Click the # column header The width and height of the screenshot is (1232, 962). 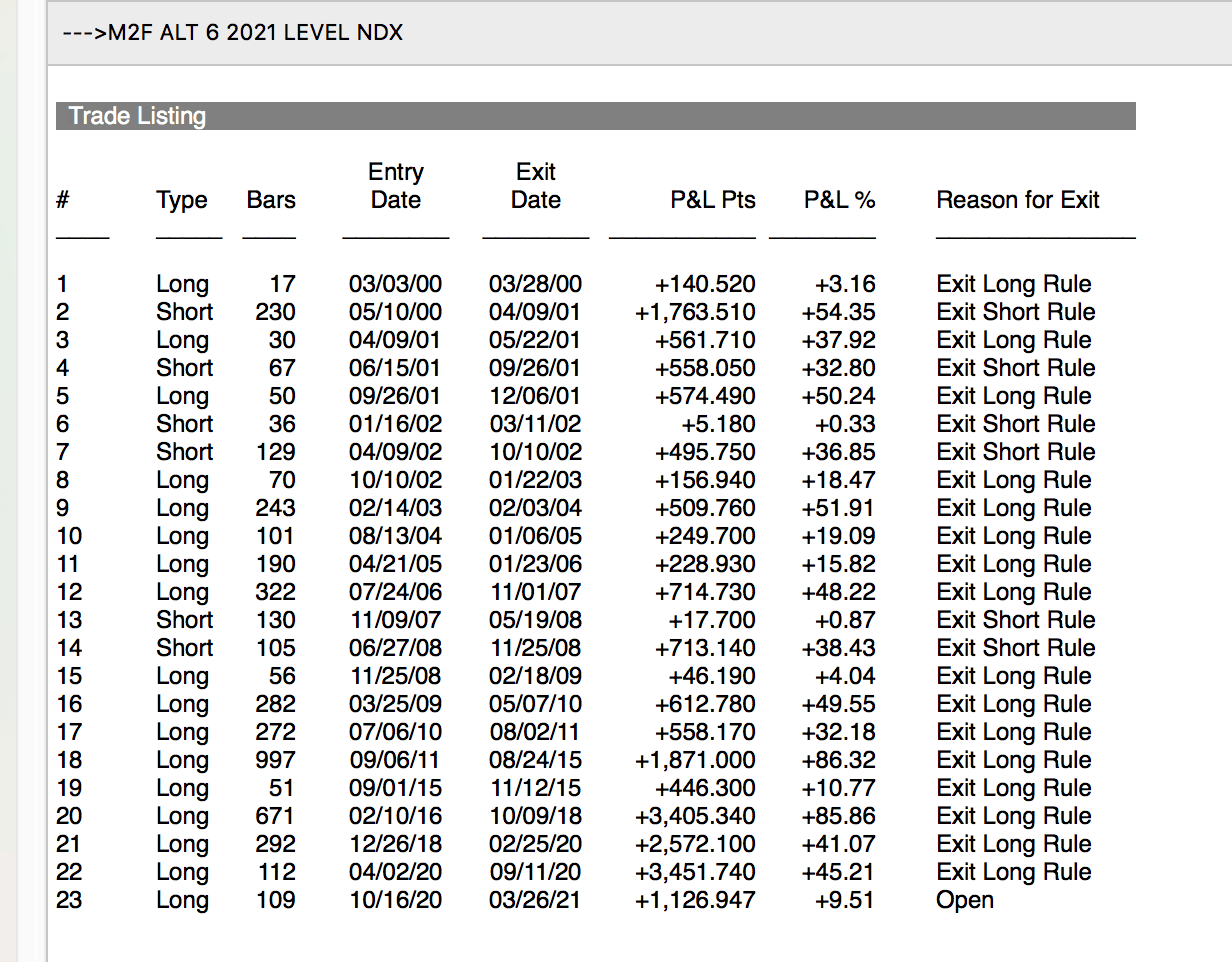click(63, 200)
